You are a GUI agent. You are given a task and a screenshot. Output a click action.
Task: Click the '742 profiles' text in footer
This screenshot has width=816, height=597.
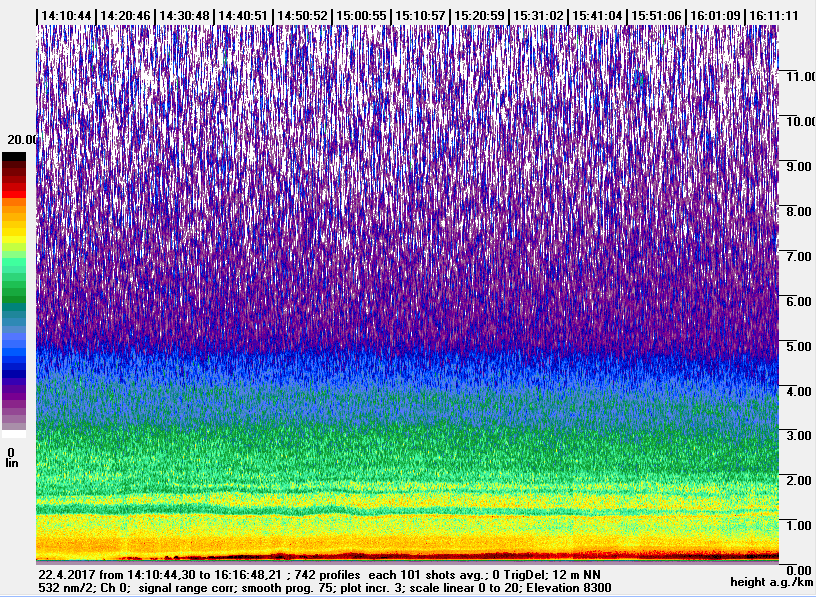point(327,575)
